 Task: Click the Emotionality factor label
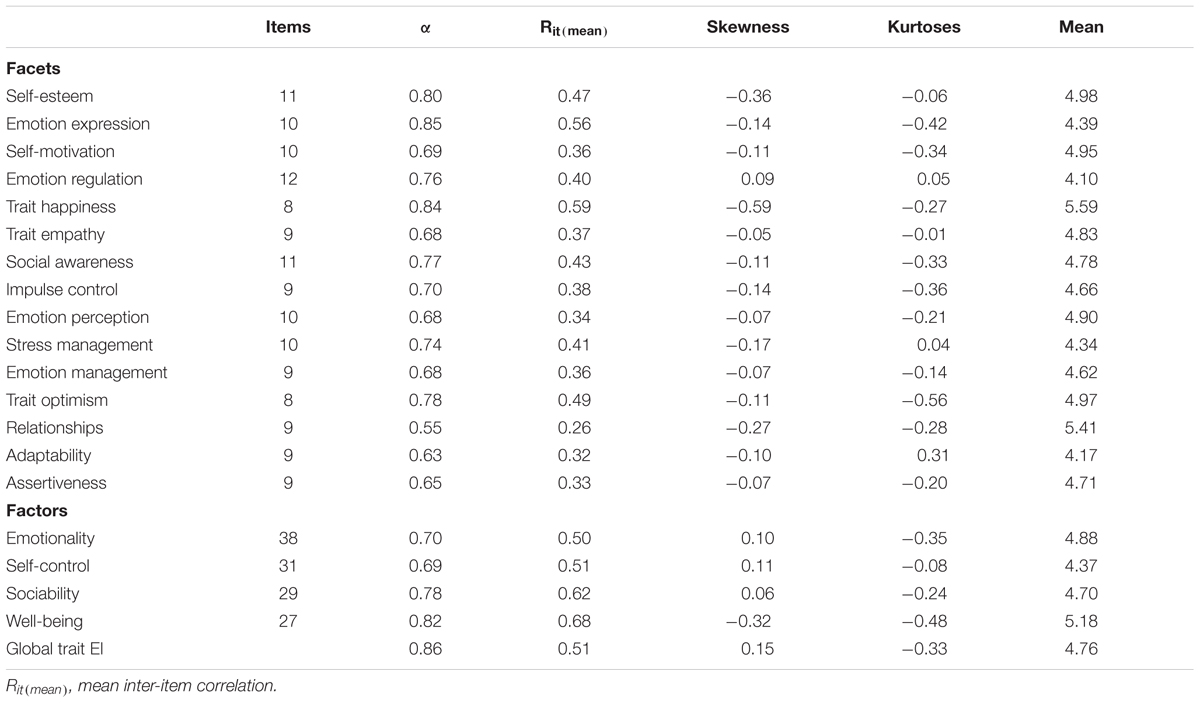[x=51, y=538]
